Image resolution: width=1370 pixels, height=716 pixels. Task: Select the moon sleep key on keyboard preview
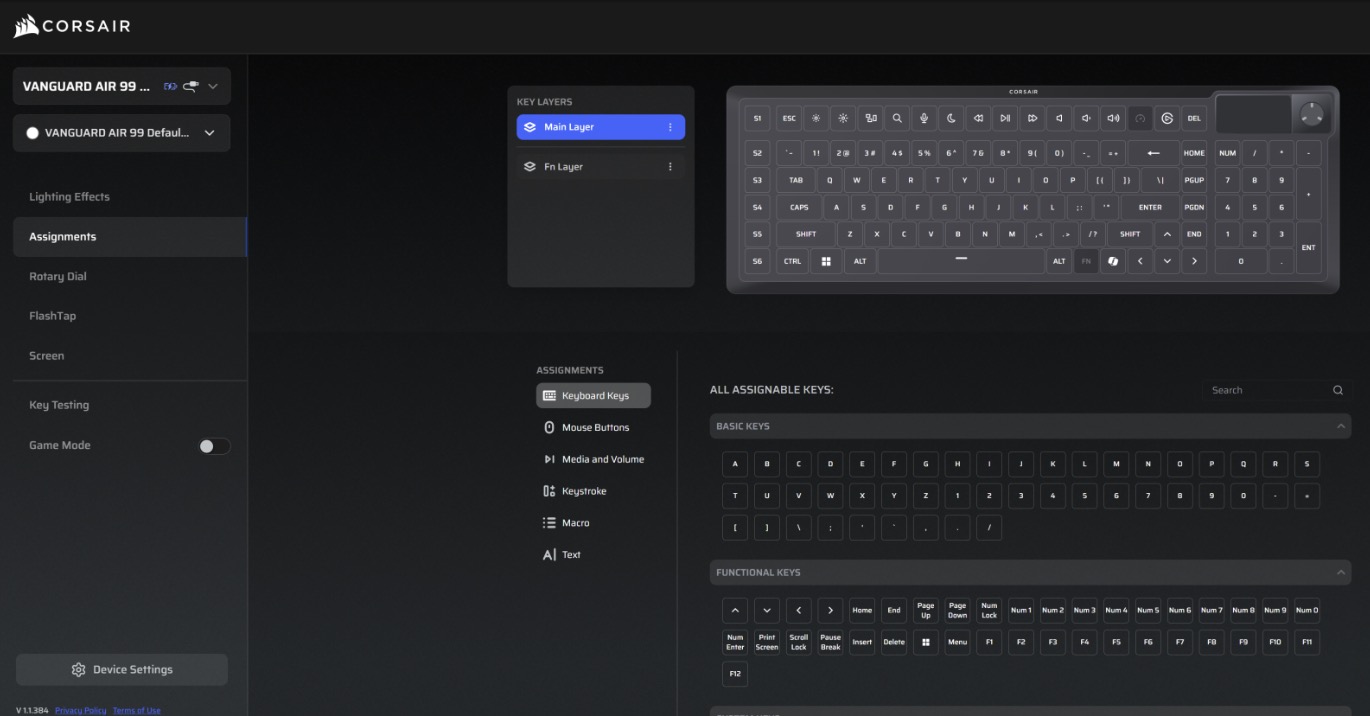coord(951,118)
